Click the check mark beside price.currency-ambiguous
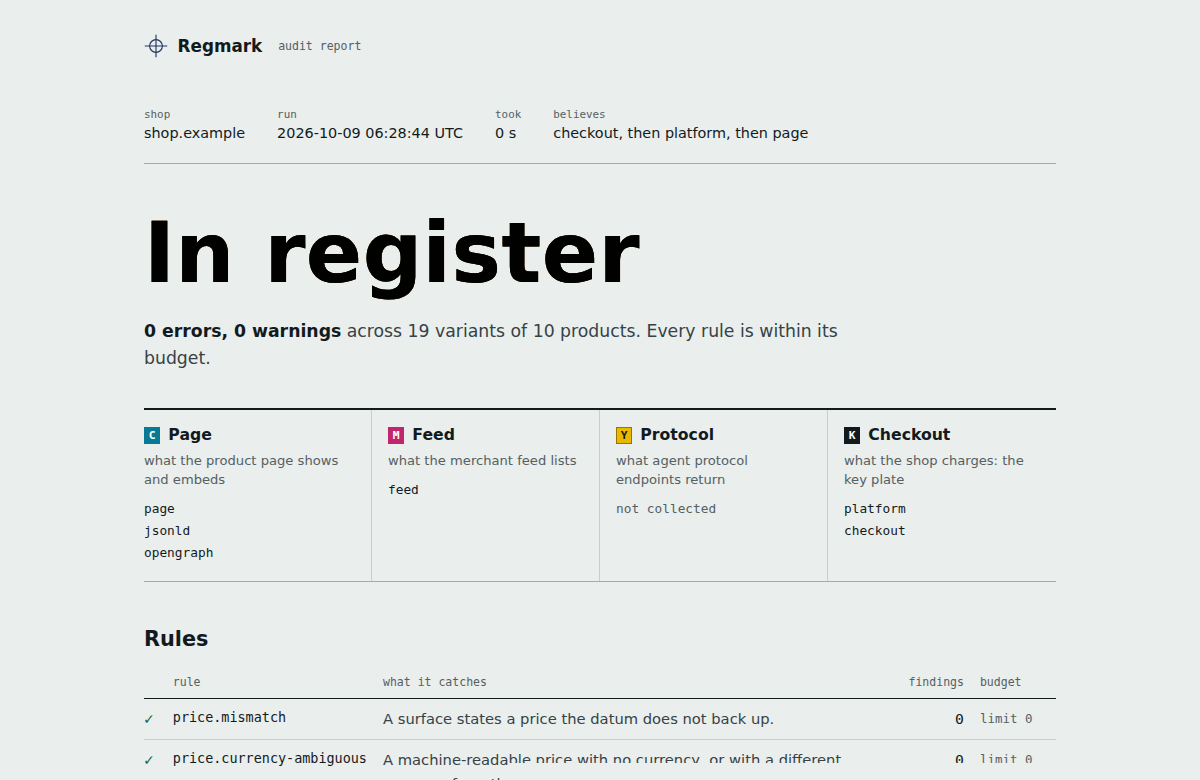This screenshot has height=780, width=1200. [149, 760]
